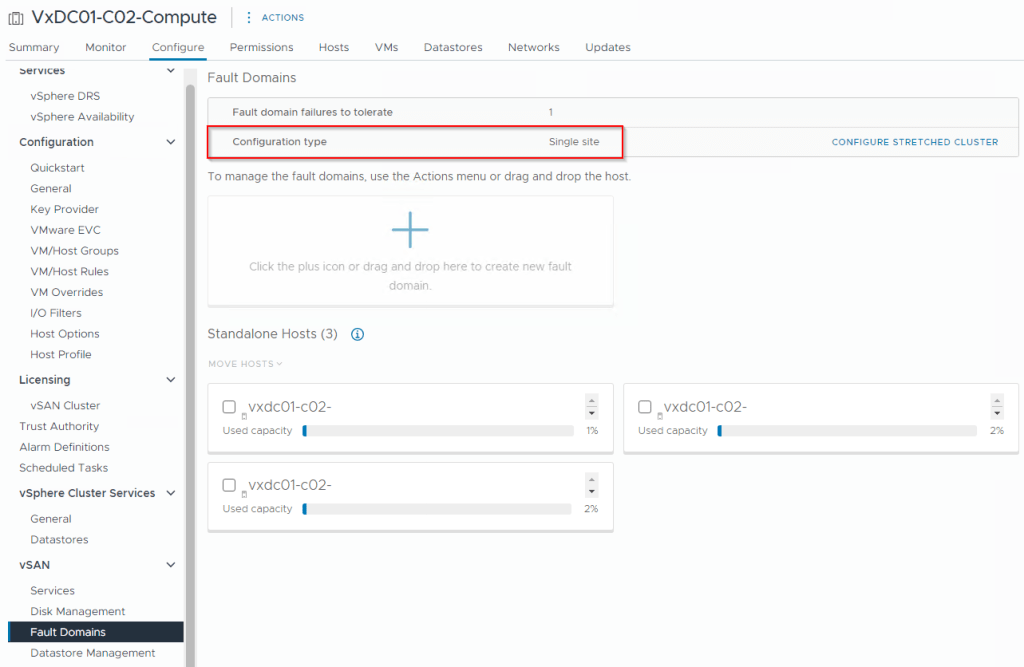Open Key Provider settings

click(x=65, y=210)
